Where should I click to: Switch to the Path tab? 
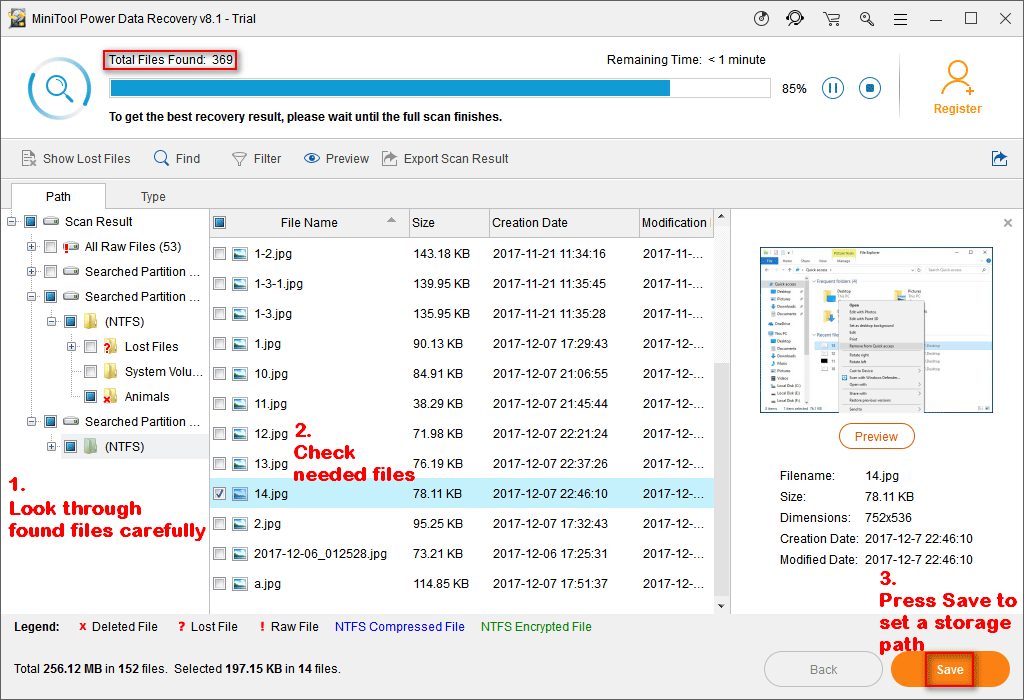click(x=58, y=197)
